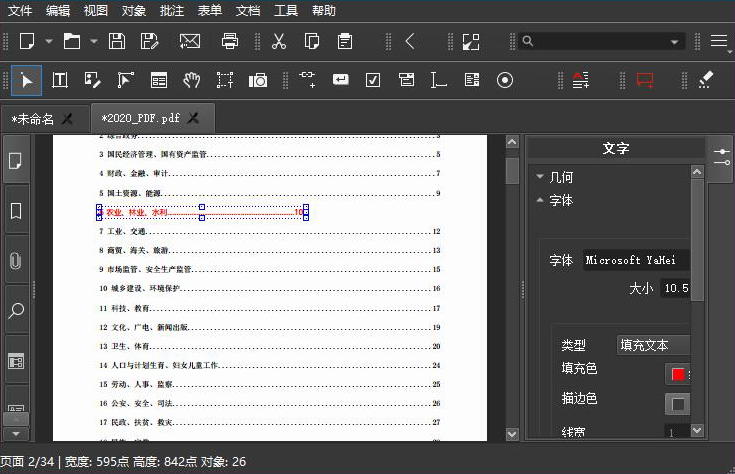Open the search panel with the magnifier icon
Viewport: 735px width, 474px height.
pyautogui.click(x=16, y=310)
